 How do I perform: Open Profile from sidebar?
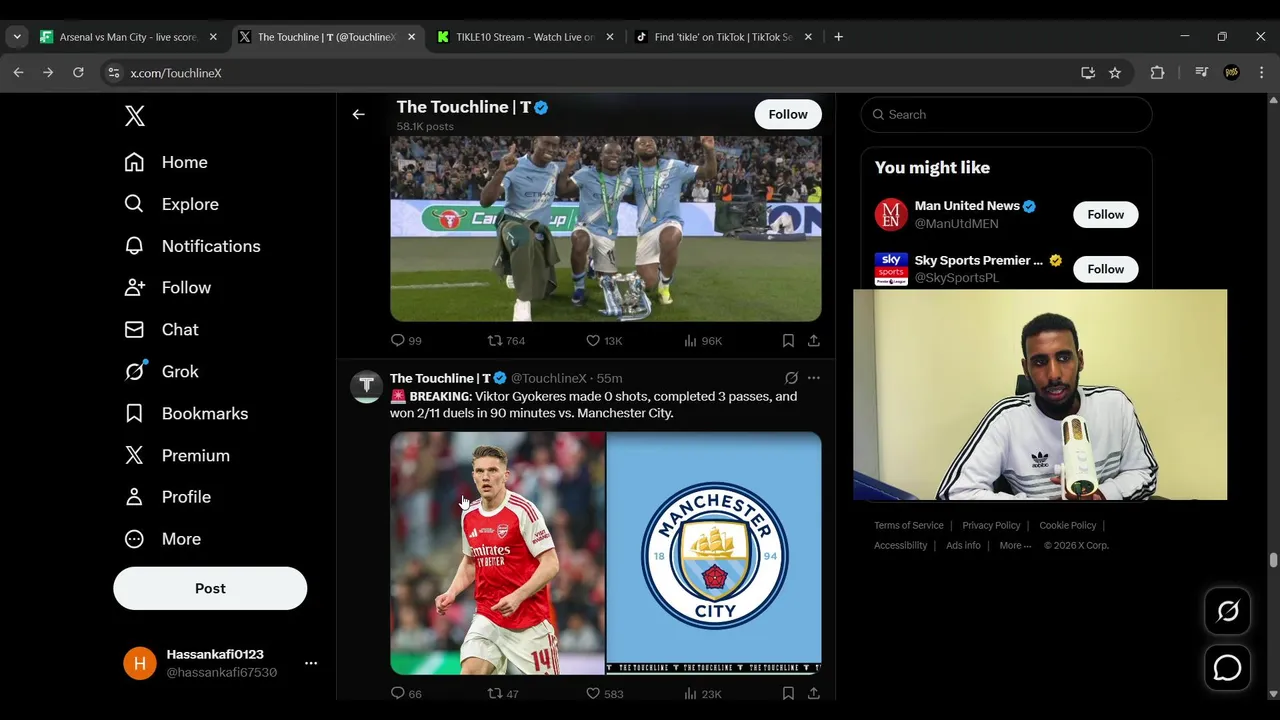point(167,497)
